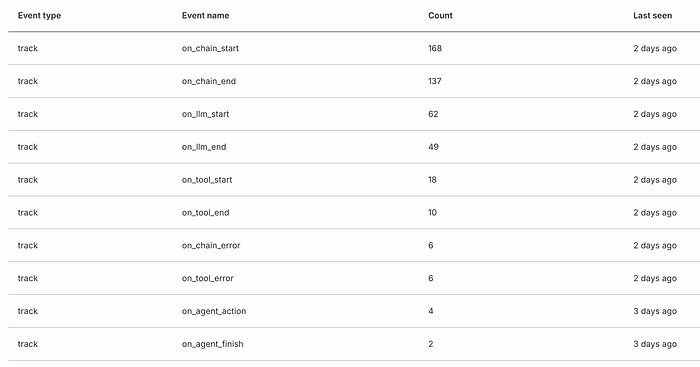The width and height of the screenshot is (700, 367).
Task: Select the on_chain_start event row
Action: (354, 48)
